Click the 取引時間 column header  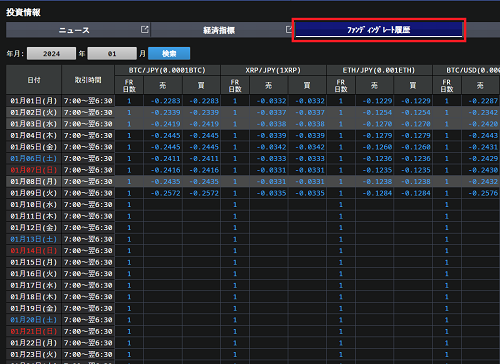point(88,80)
